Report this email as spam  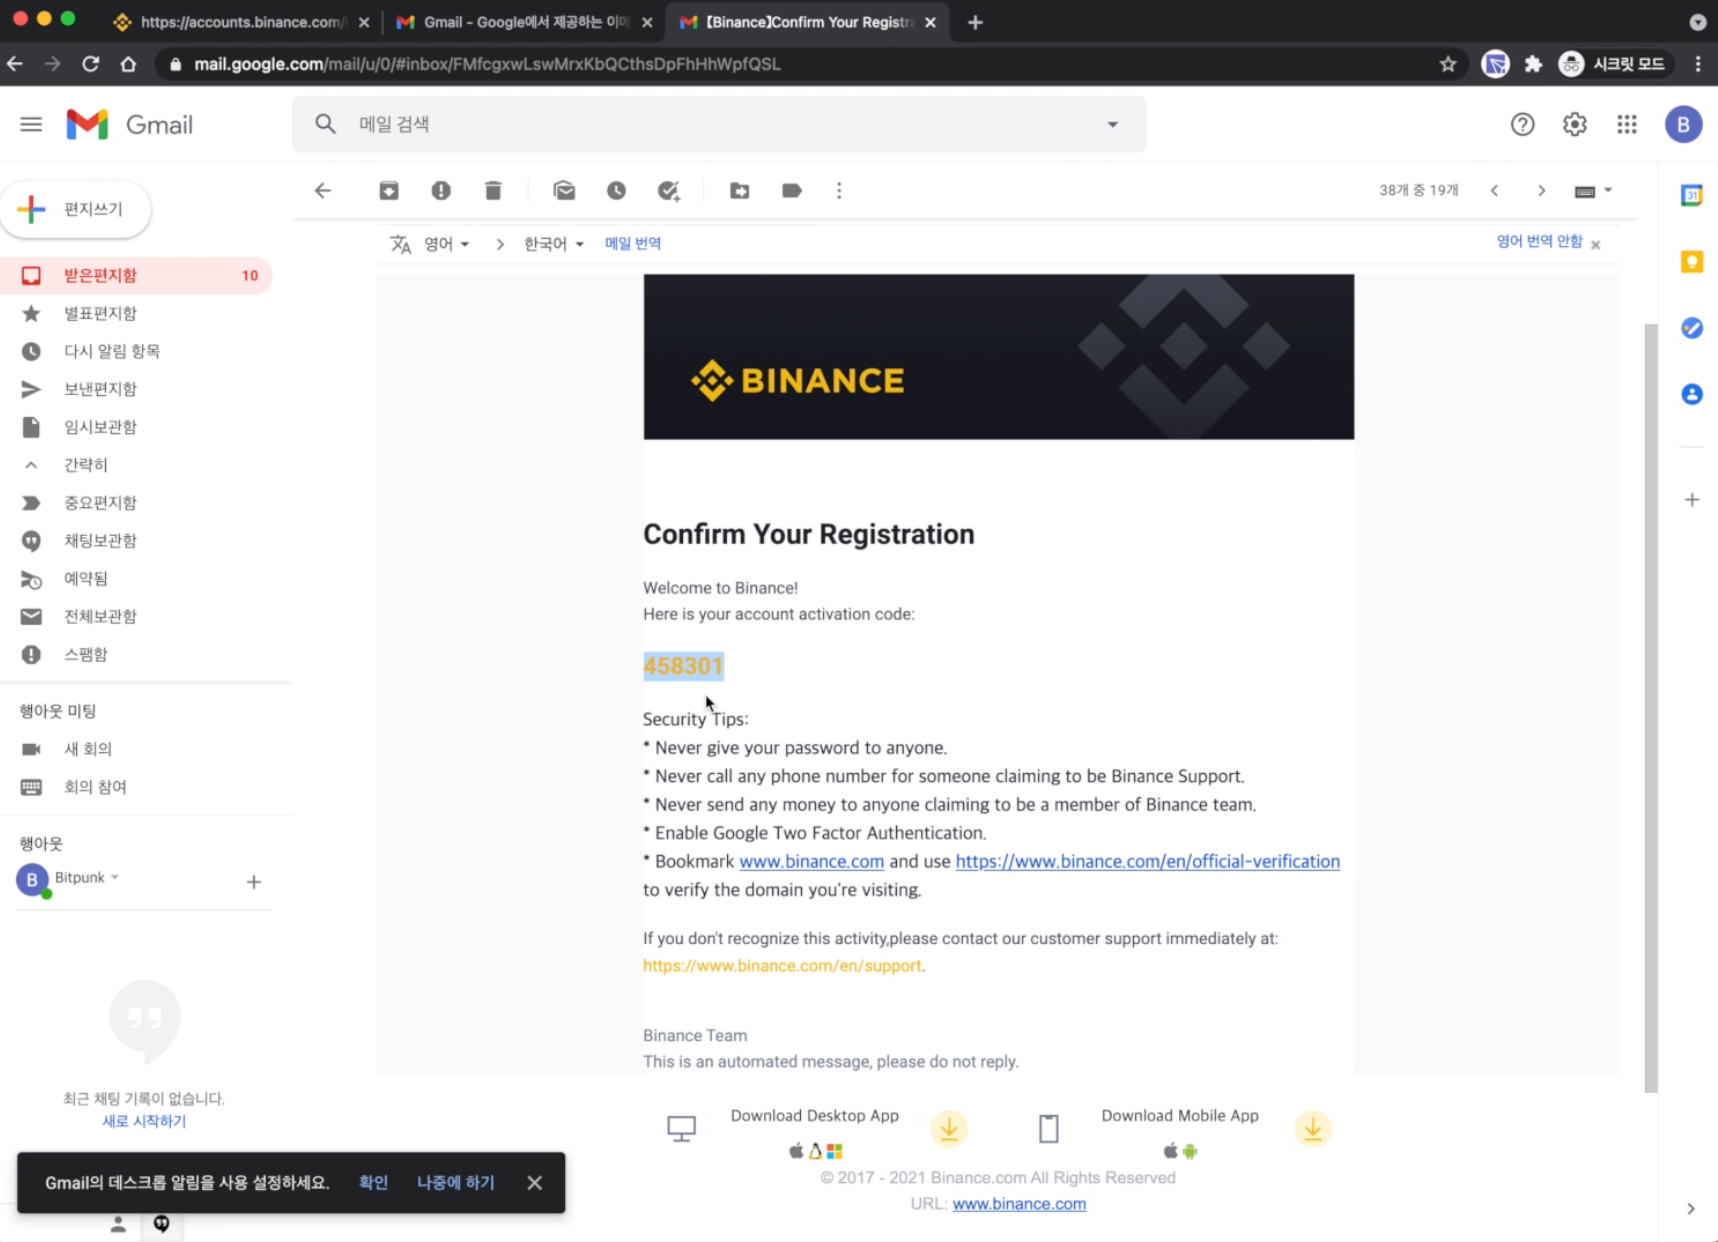441,190
